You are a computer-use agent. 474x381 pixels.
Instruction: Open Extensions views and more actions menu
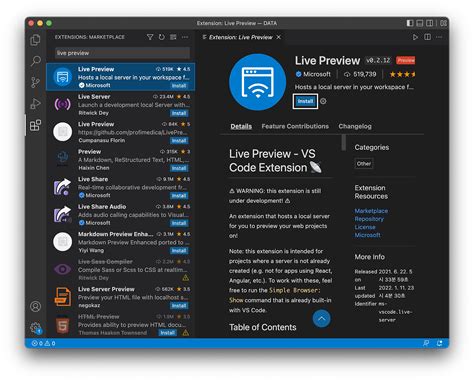coord(185,37)
